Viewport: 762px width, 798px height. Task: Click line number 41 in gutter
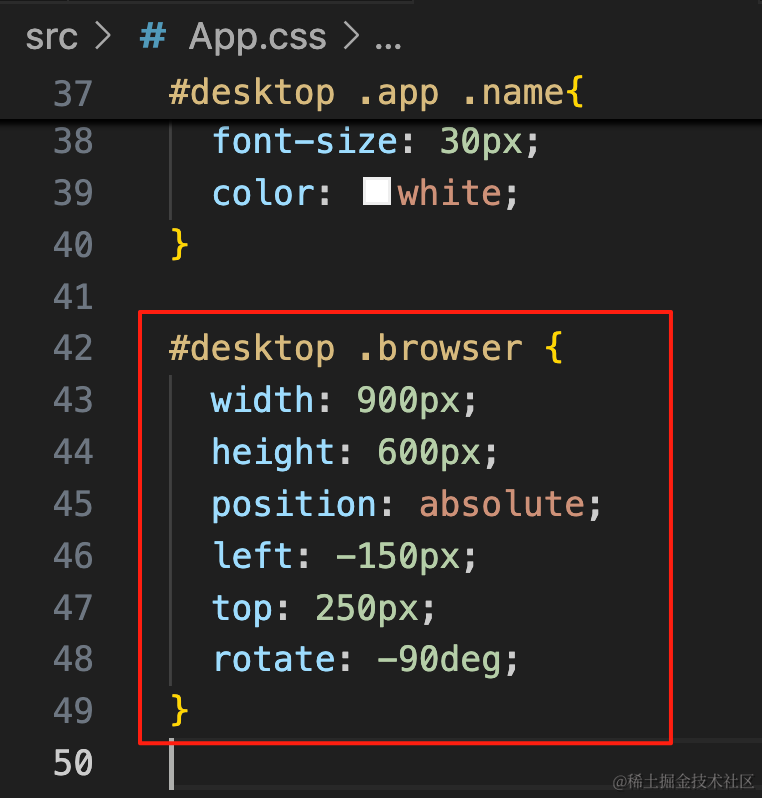[73, 297]
